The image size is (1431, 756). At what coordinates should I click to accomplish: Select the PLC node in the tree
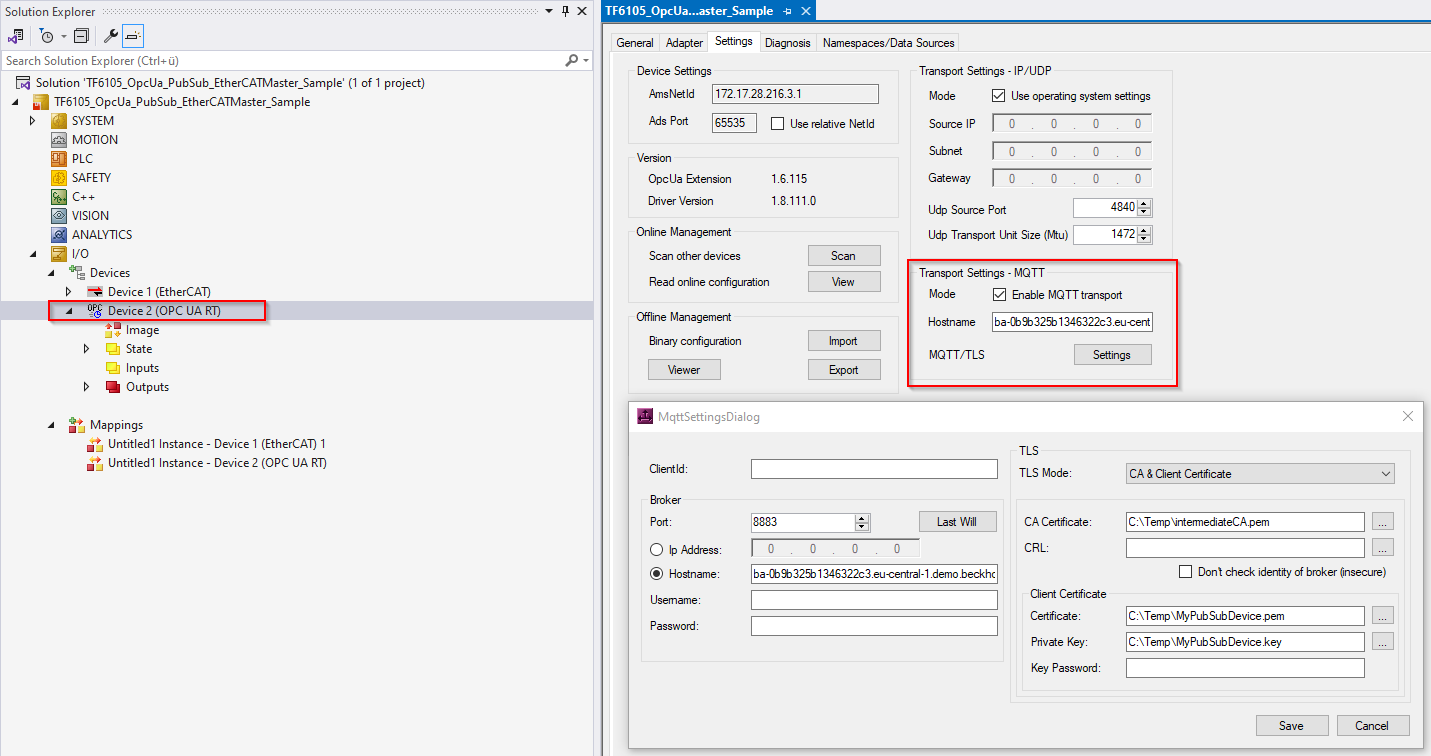(x=82, y=159)
